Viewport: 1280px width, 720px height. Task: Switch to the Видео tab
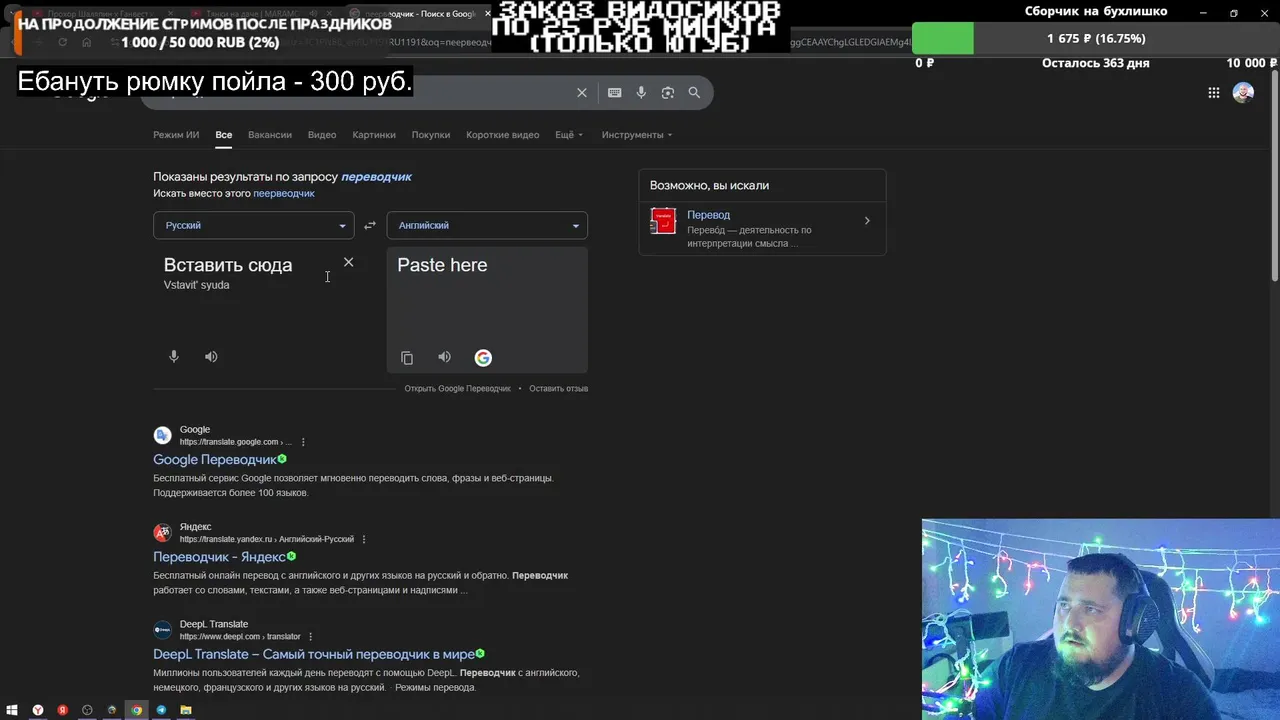coord(322,135)
